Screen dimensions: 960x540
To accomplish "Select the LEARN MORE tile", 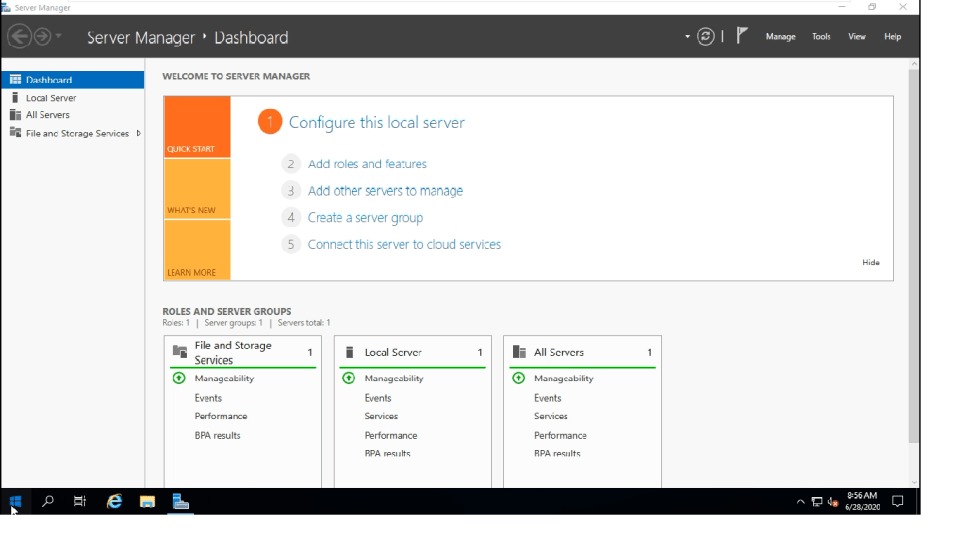I will (197, 250).
